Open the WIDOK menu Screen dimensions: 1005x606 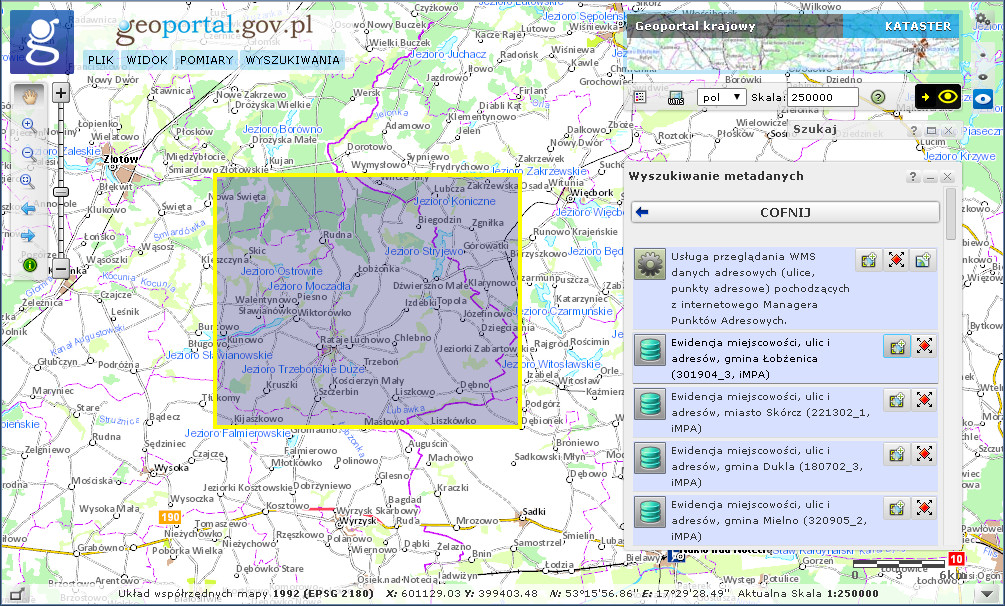click(147, 60)
